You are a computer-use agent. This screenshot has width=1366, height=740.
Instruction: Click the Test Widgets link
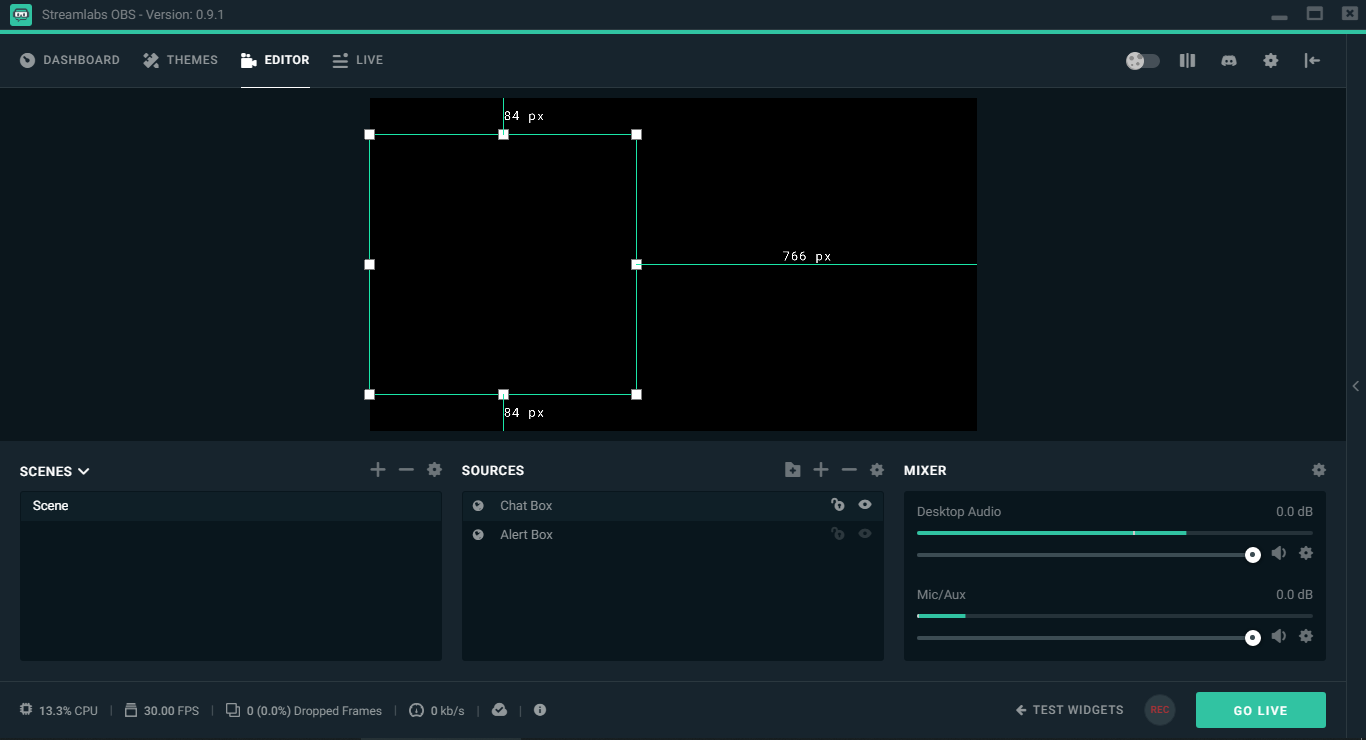[1070, 710]
